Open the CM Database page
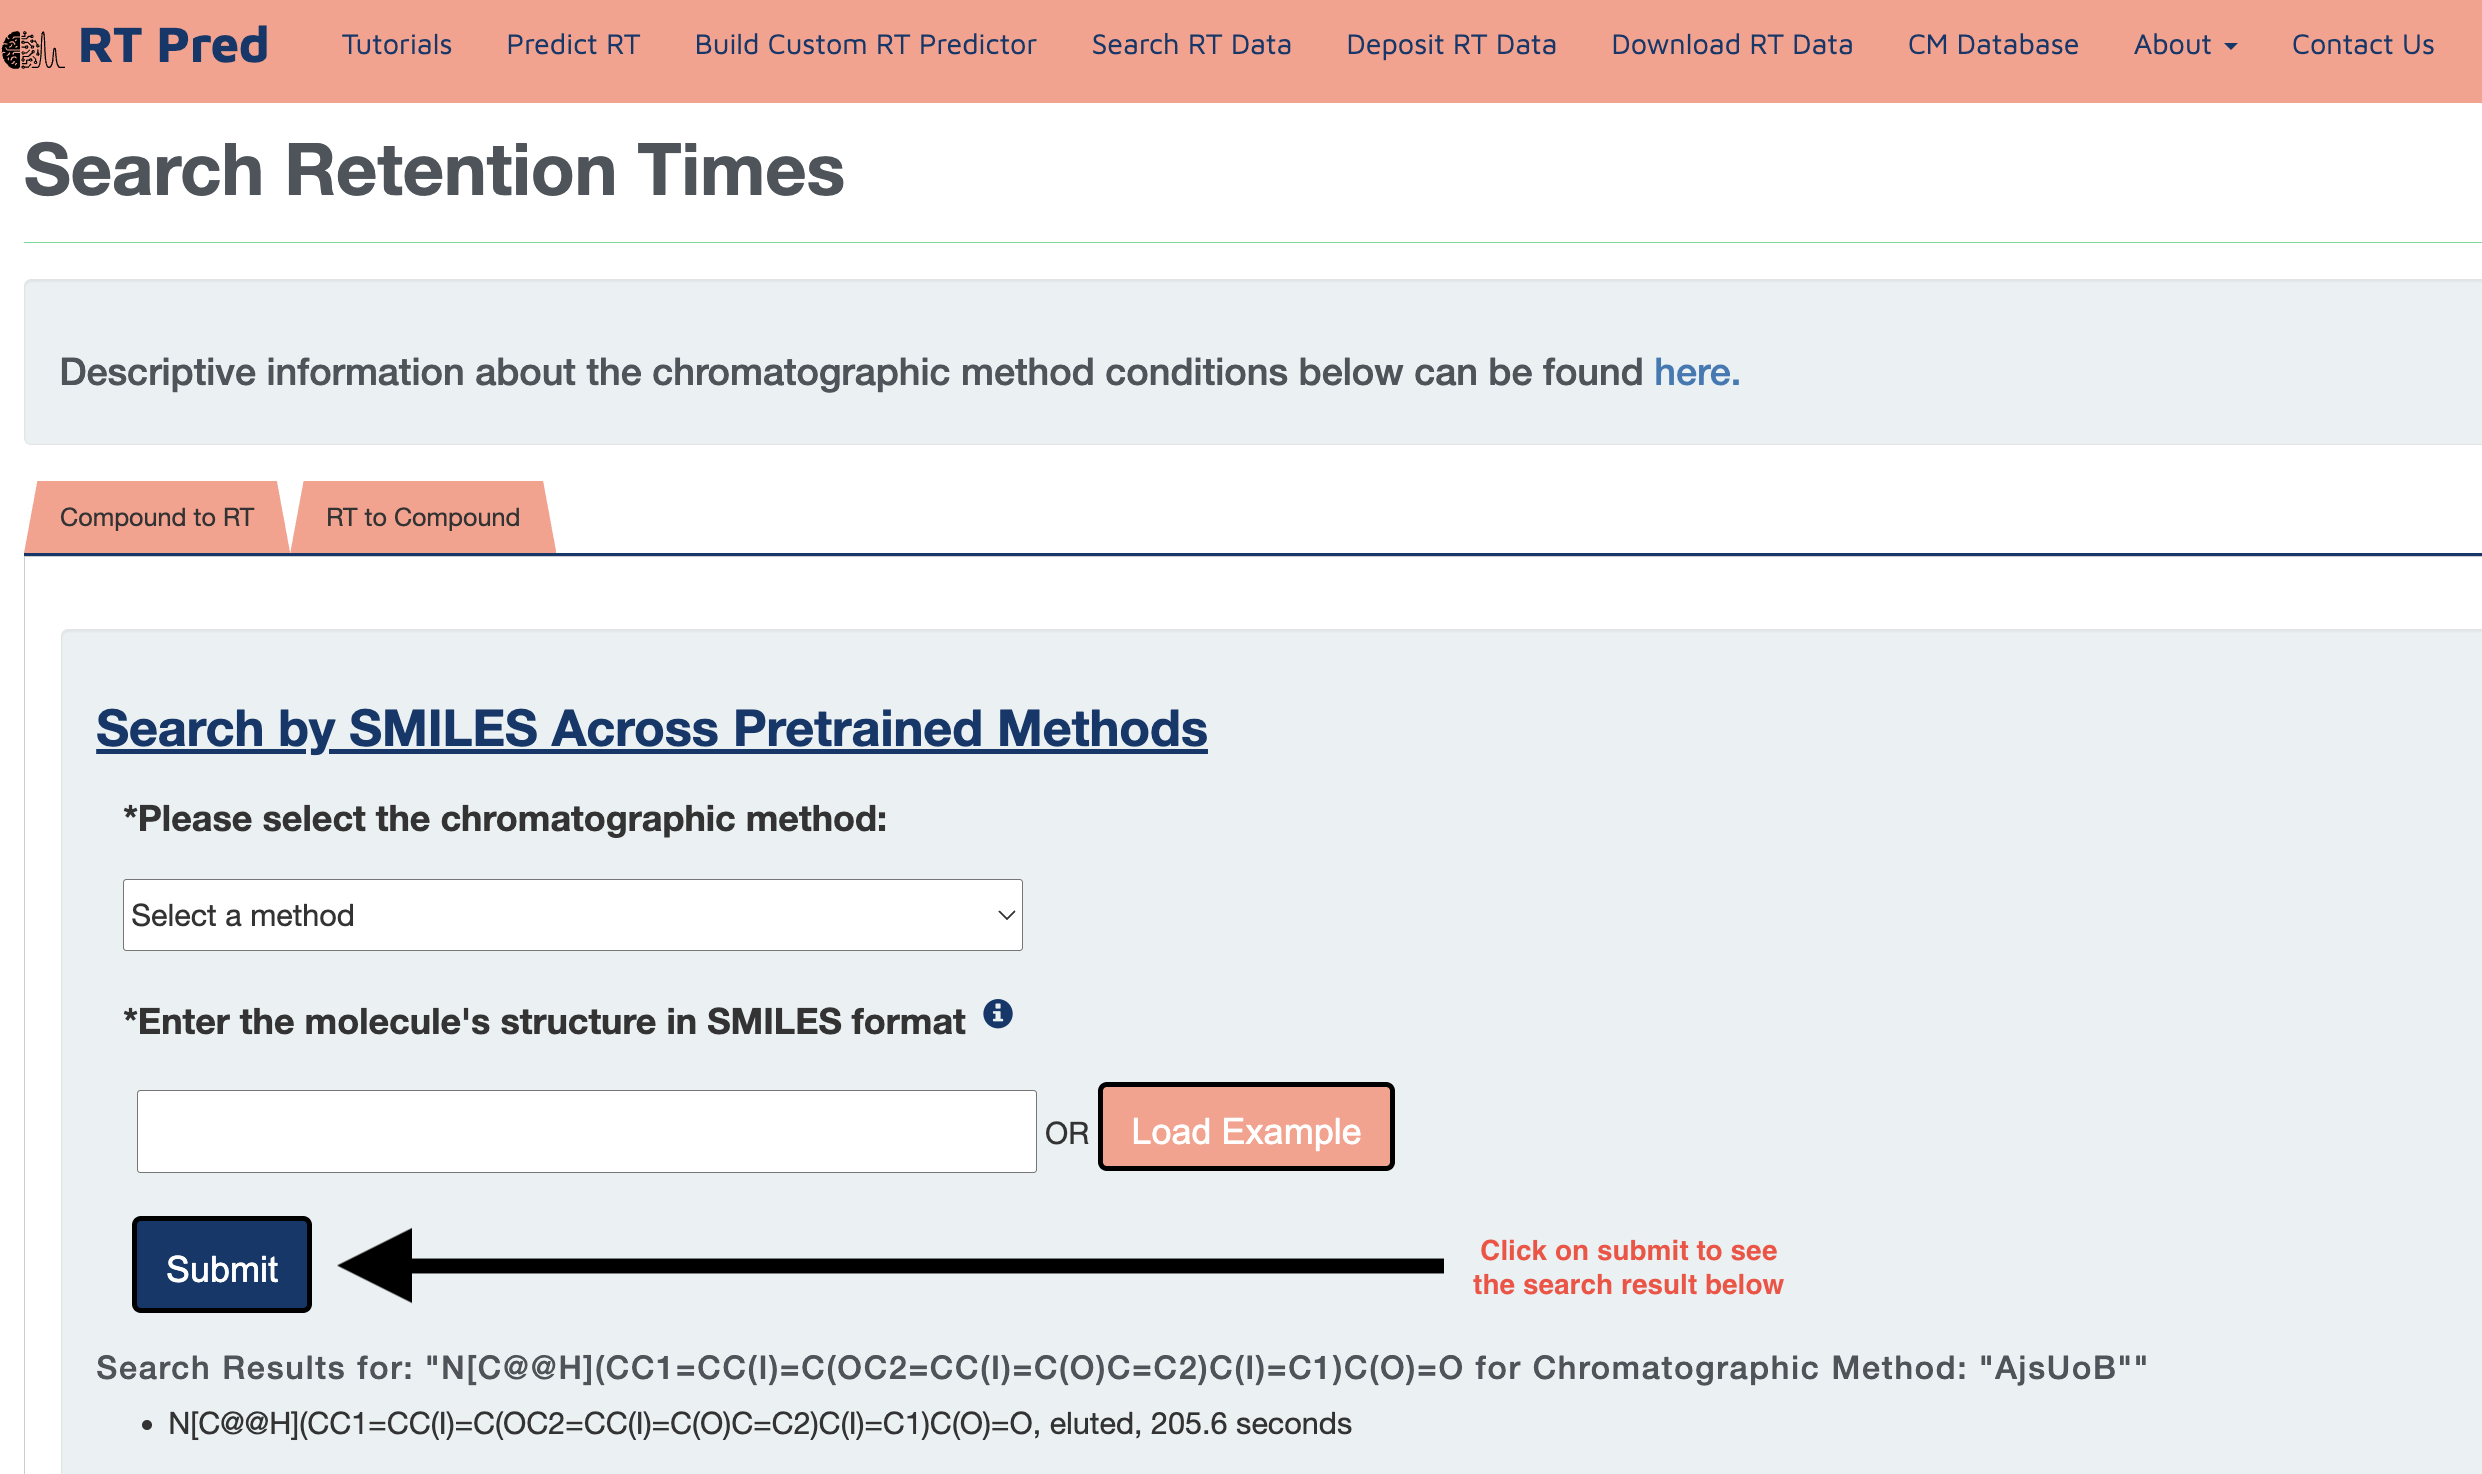This screenshot has height=1474, width=2482. pyautogui.click(x=1992, y=45)
